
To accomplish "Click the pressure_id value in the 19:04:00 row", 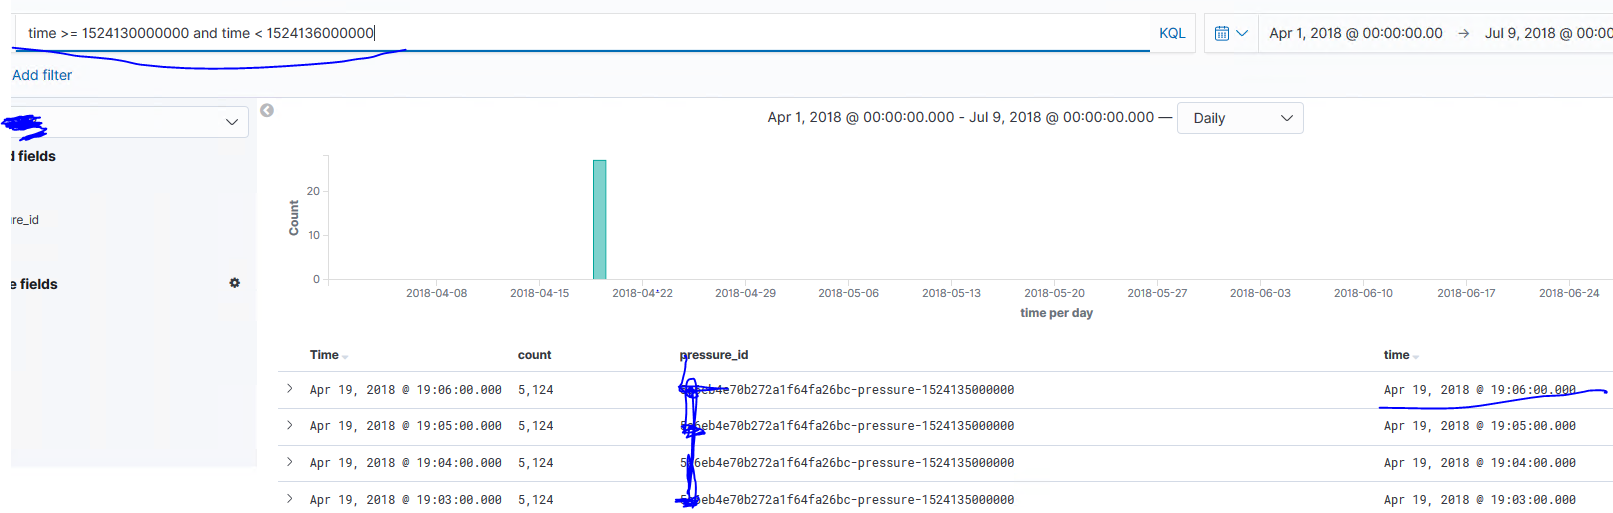I will (847, 463).
